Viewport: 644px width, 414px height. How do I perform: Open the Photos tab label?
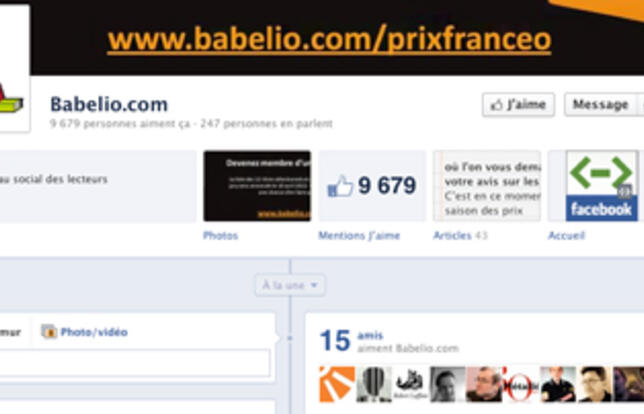pos(221,236)
